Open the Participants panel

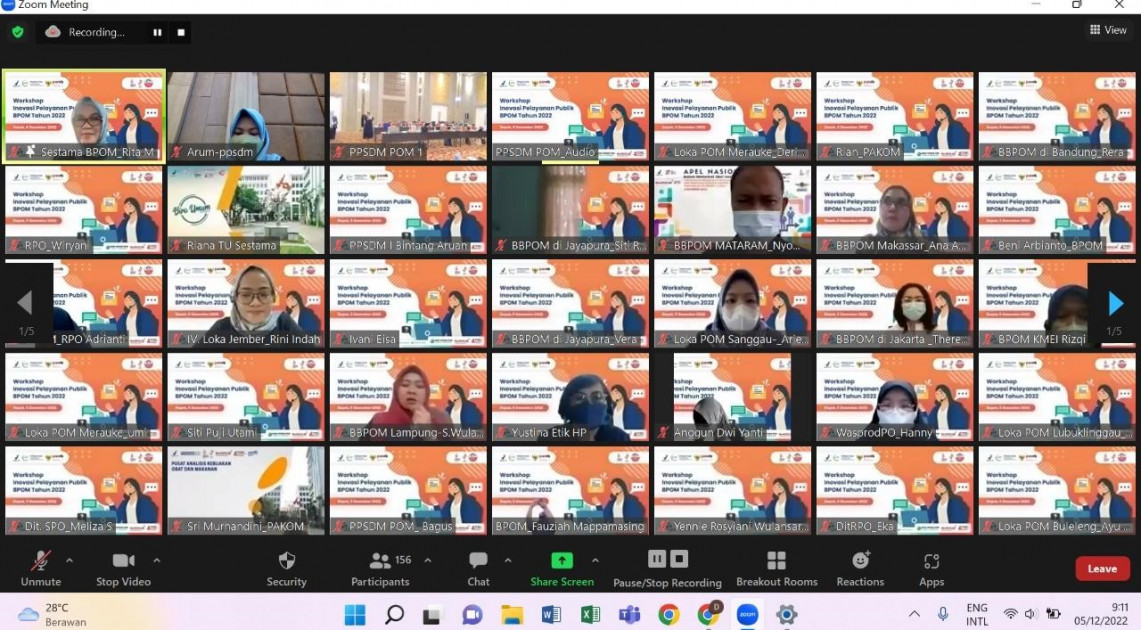click(380, 561)
